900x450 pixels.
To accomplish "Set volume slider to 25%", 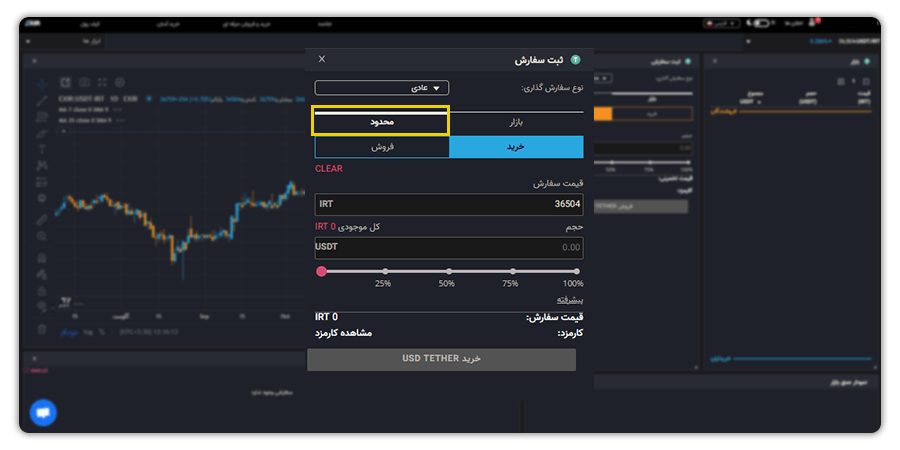I will click(x=385, y=271).
